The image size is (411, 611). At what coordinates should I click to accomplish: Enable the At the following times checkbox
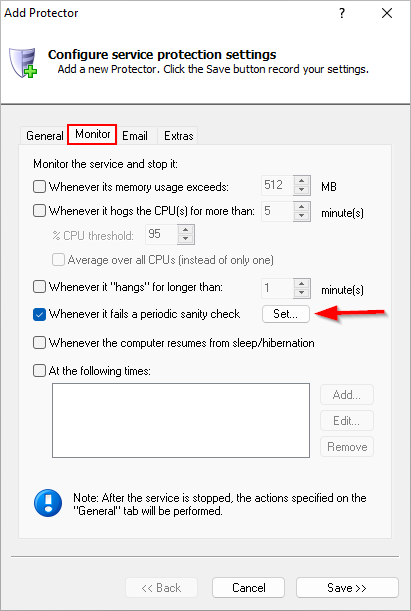click(39, 370)
